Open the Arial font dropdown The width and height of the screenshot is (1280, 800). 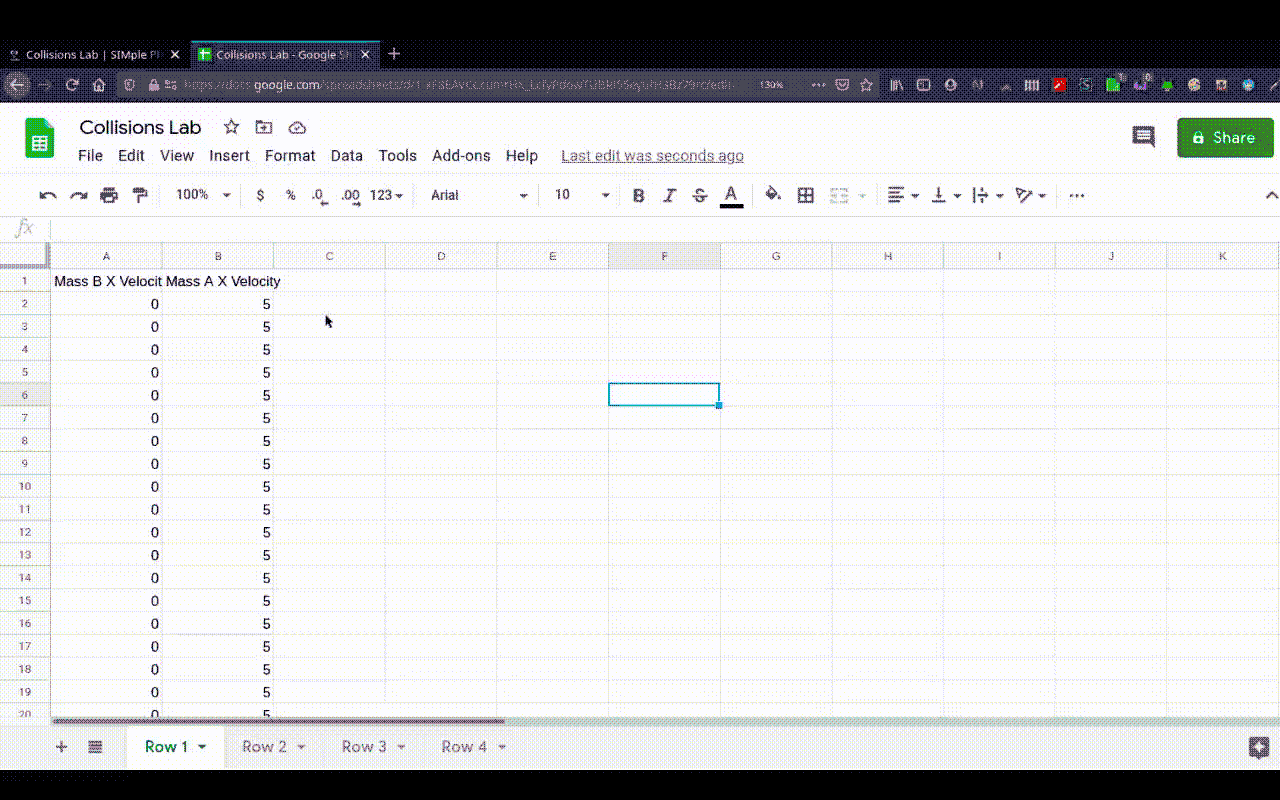[477, 195]
